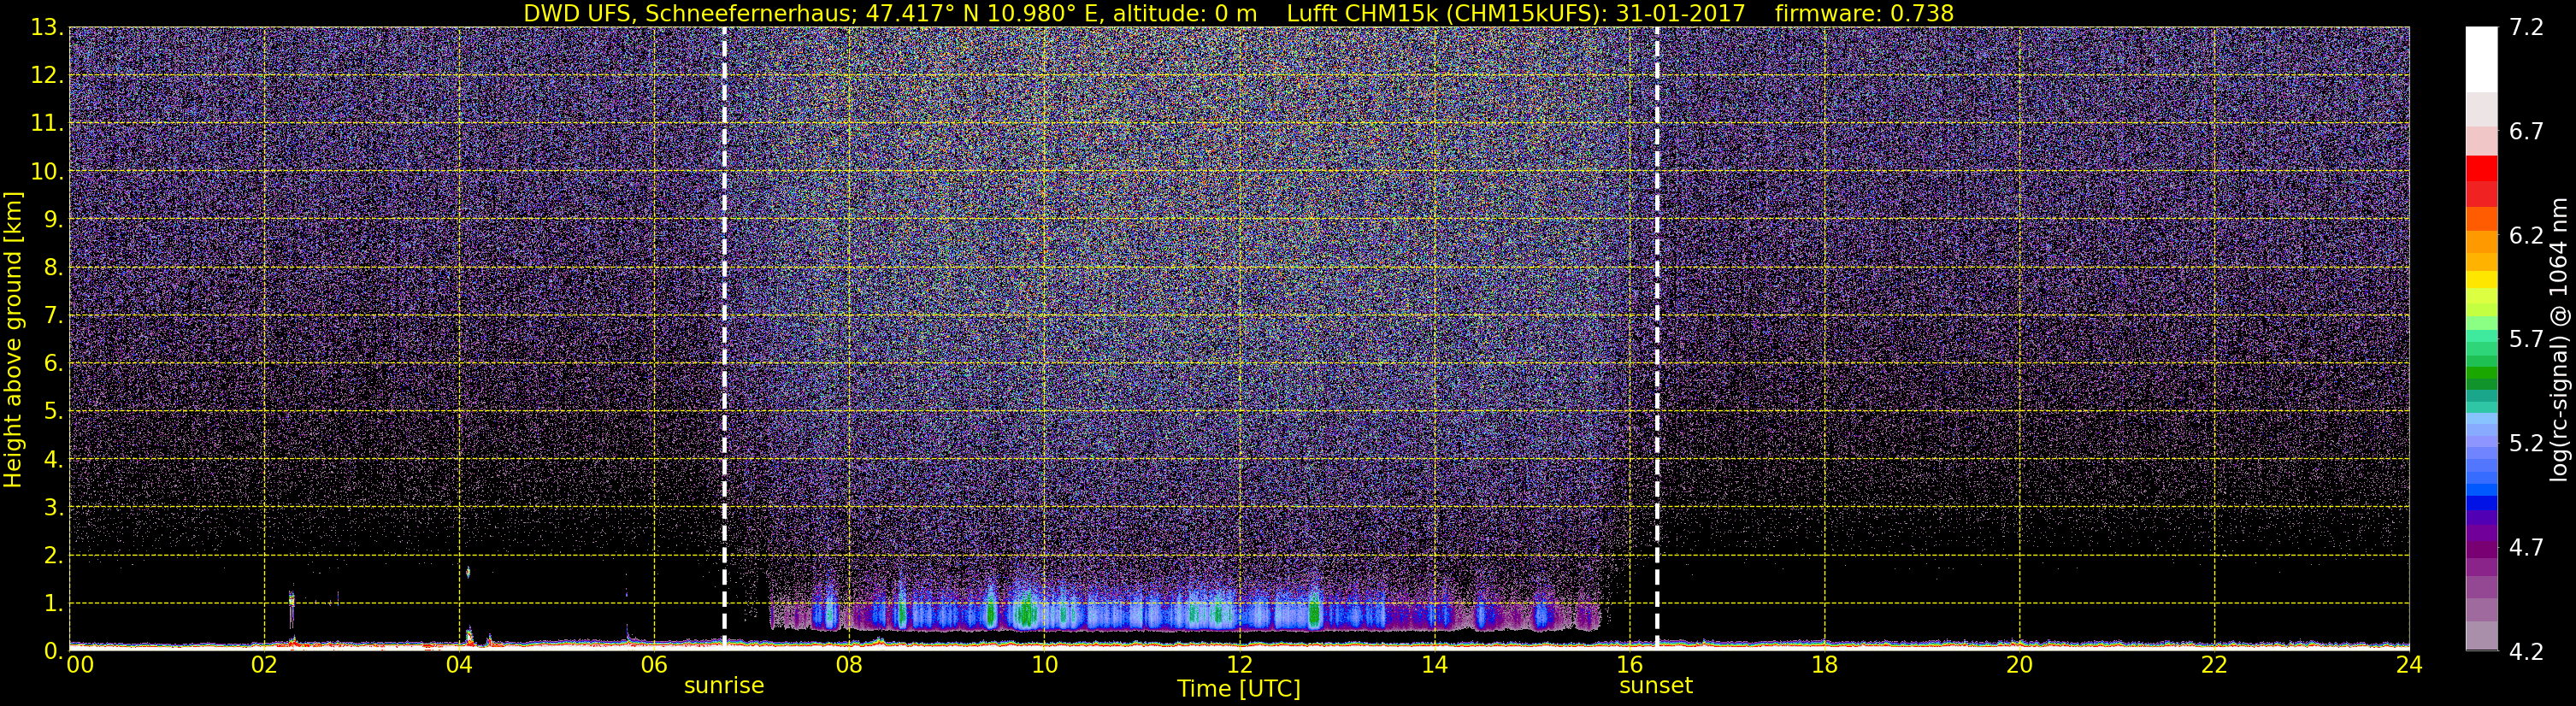The height and width of the screenshot is (706, 2576).
Task: Click the yellow band of the colorbar
Action: (x=2481, y=280)
